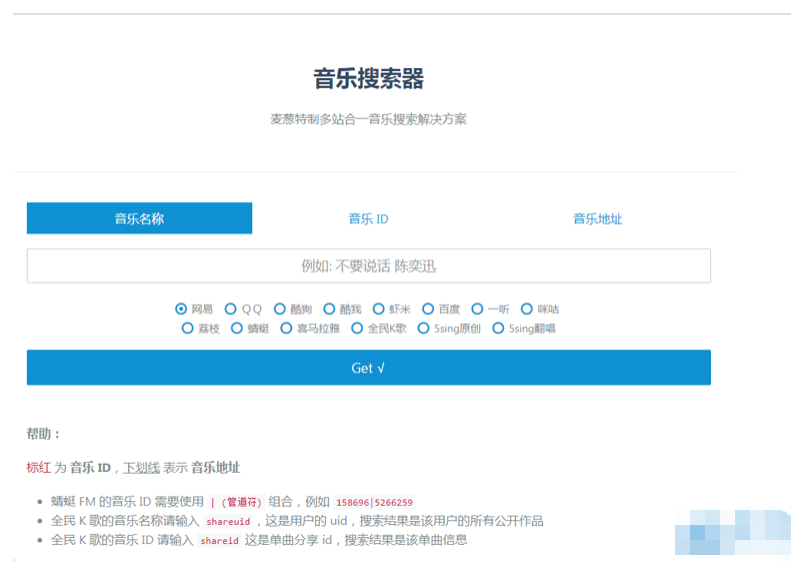Choose the 蜻蜓 radio button

coord(237,328)
